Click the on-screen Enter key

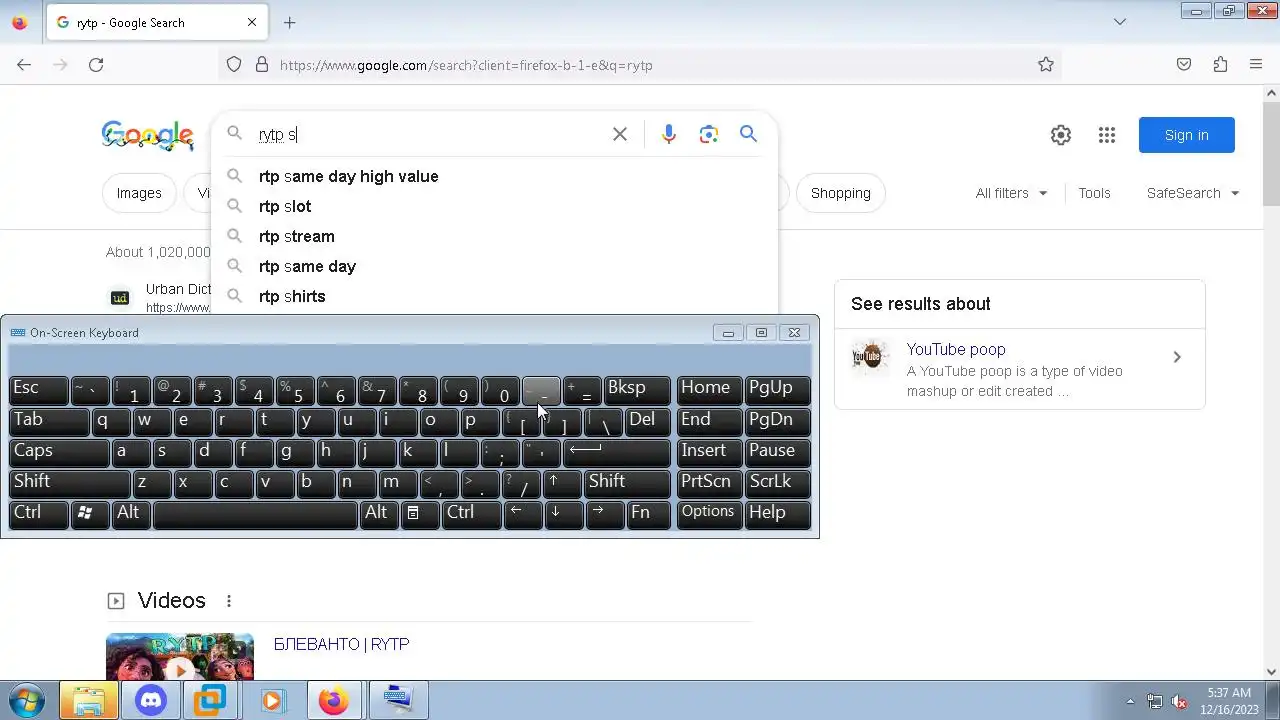click(617, 451)
